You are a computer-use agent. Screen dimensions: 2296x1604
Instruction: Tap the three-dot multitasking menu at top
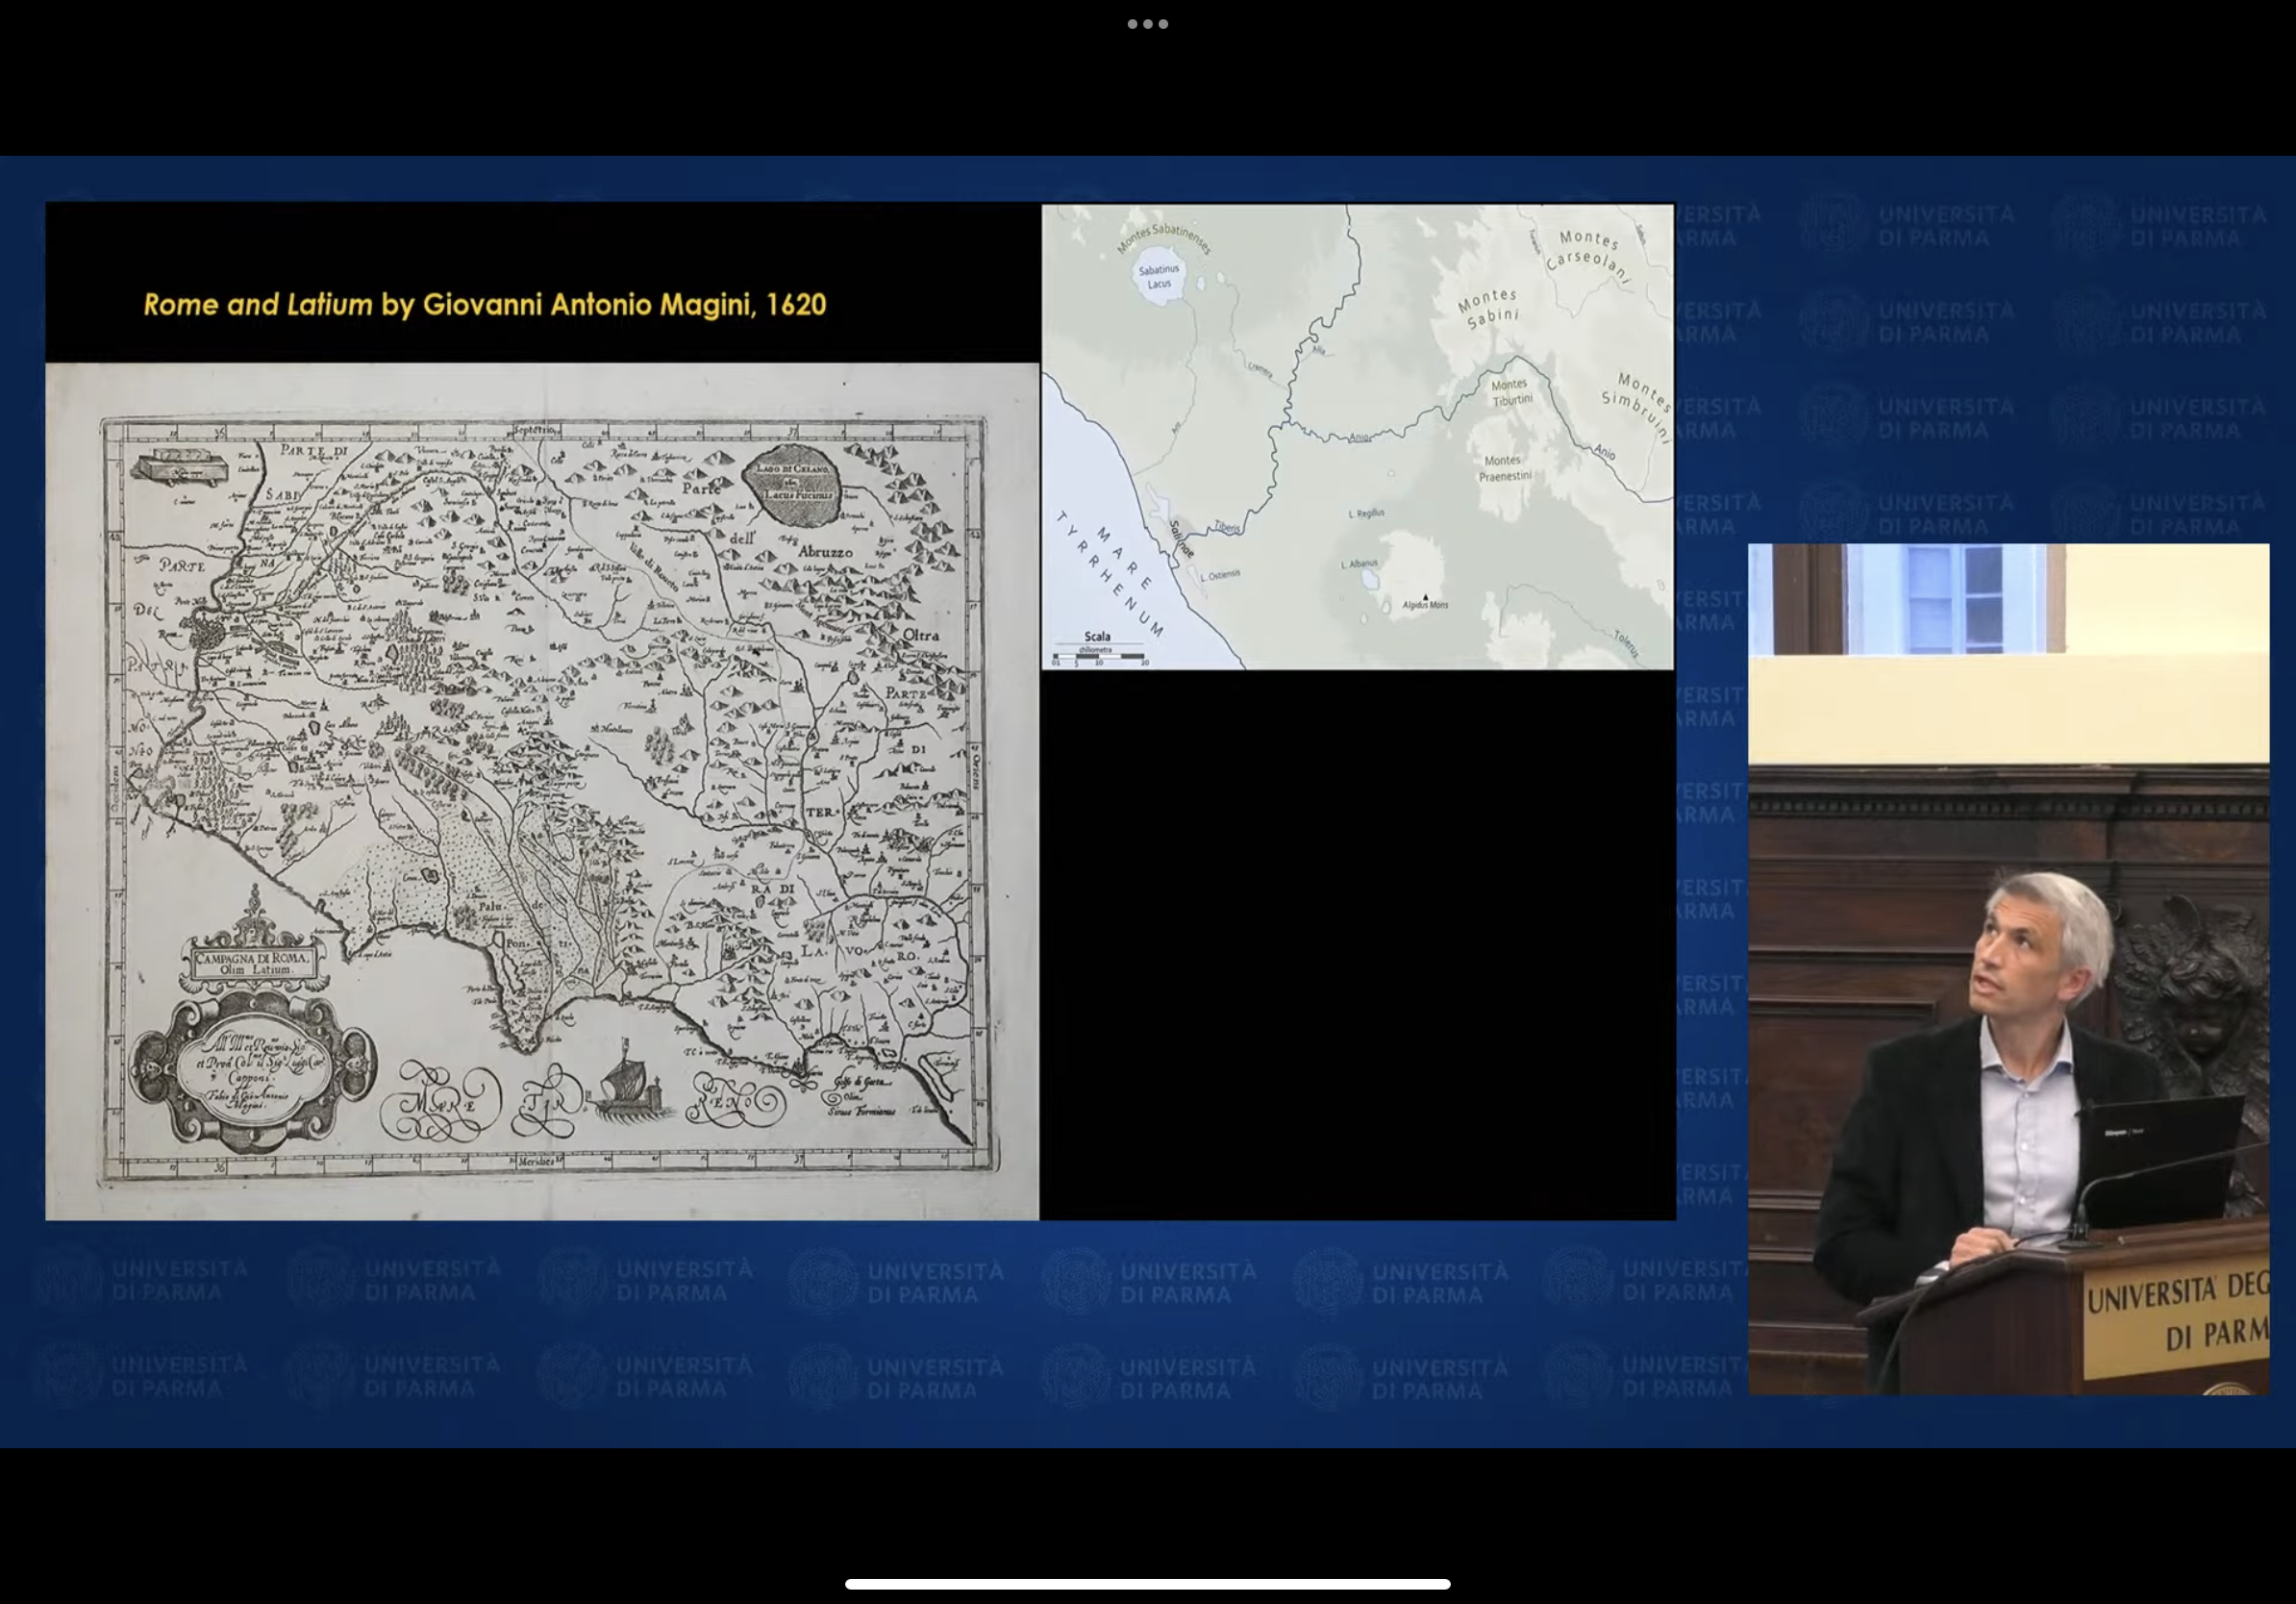[1147, 24]
